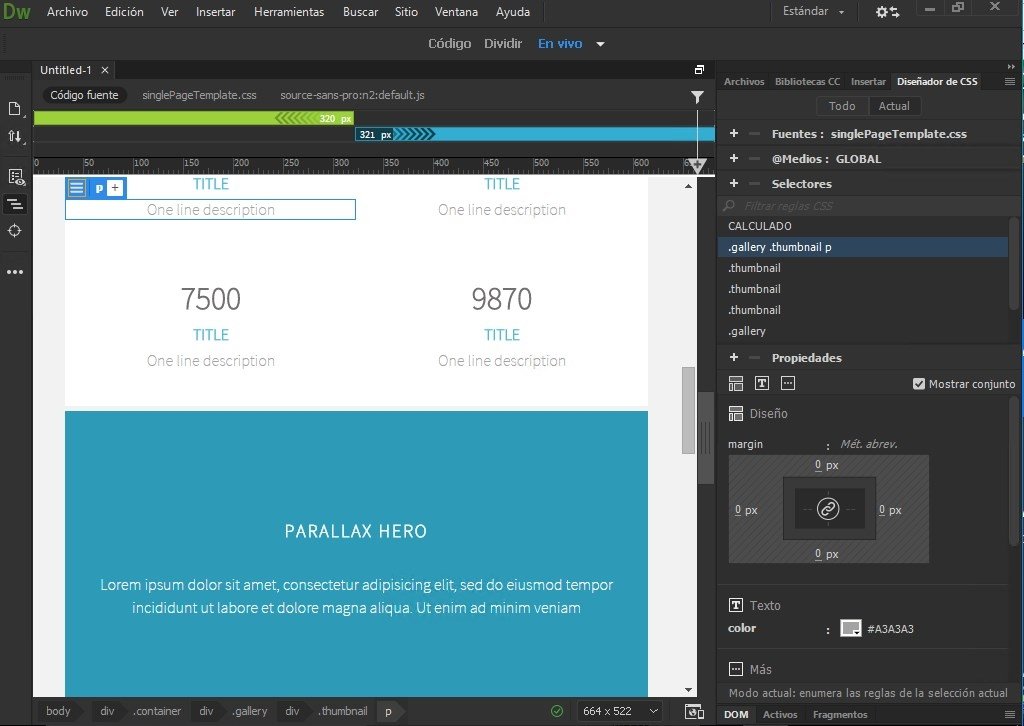Switch to the DOM panel tab
The height and width of the screenshot is (726, 1024).
[x=736, y=714]
